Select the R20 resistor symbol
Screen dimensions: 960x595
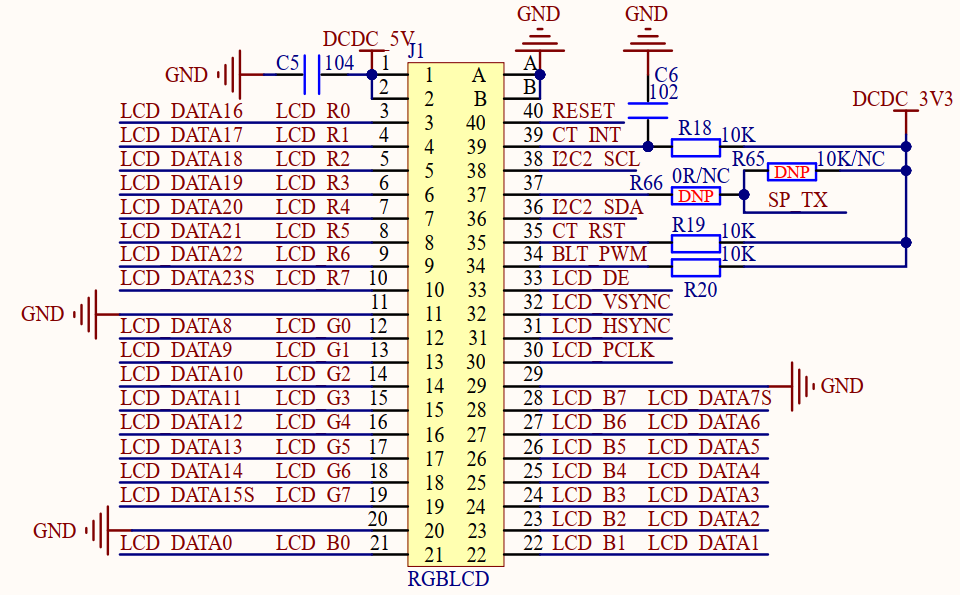tap(696, 267)
